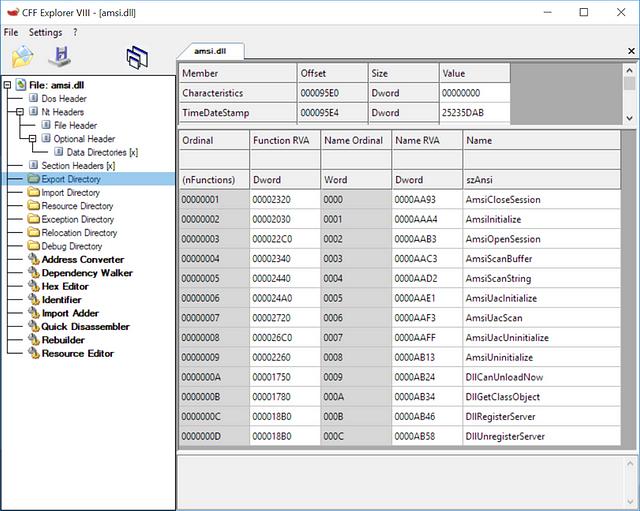Screen dimensions: 640x511
Task: Select function RVA 00002340 cell
Action: point(285,259)
